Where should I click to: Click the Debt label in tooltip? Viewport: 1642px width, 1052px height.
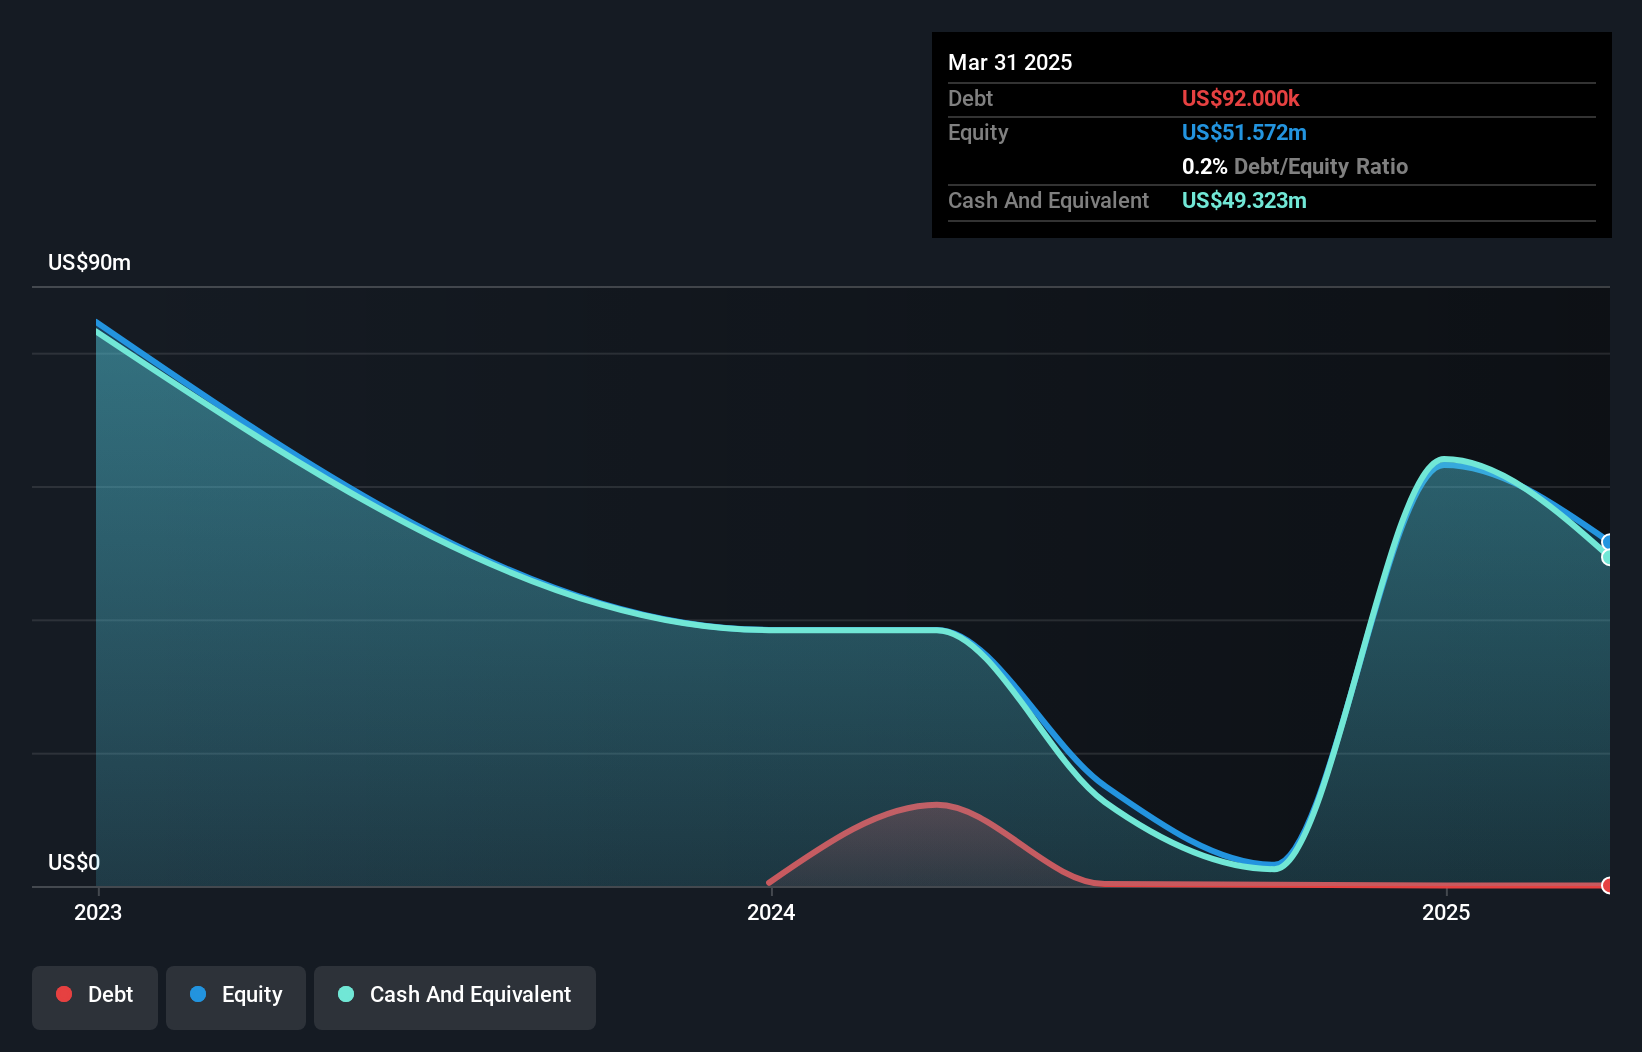(x=970, y=98)
